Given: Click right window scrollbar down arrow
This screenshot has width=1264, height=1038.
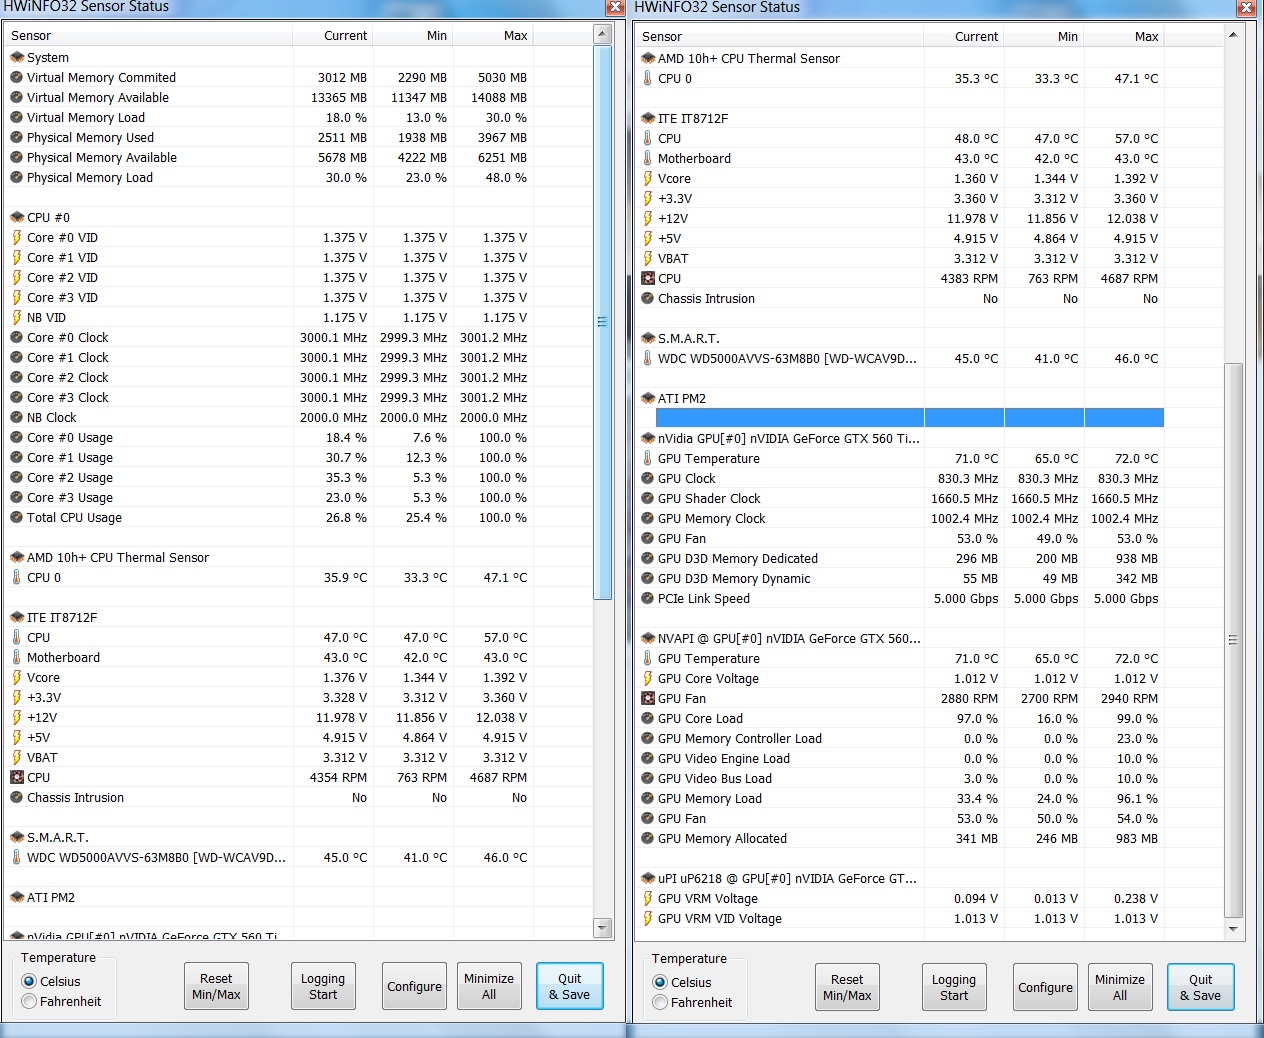Looking at the screenshot, I should pyautogui.click(x=1233, y=929).
